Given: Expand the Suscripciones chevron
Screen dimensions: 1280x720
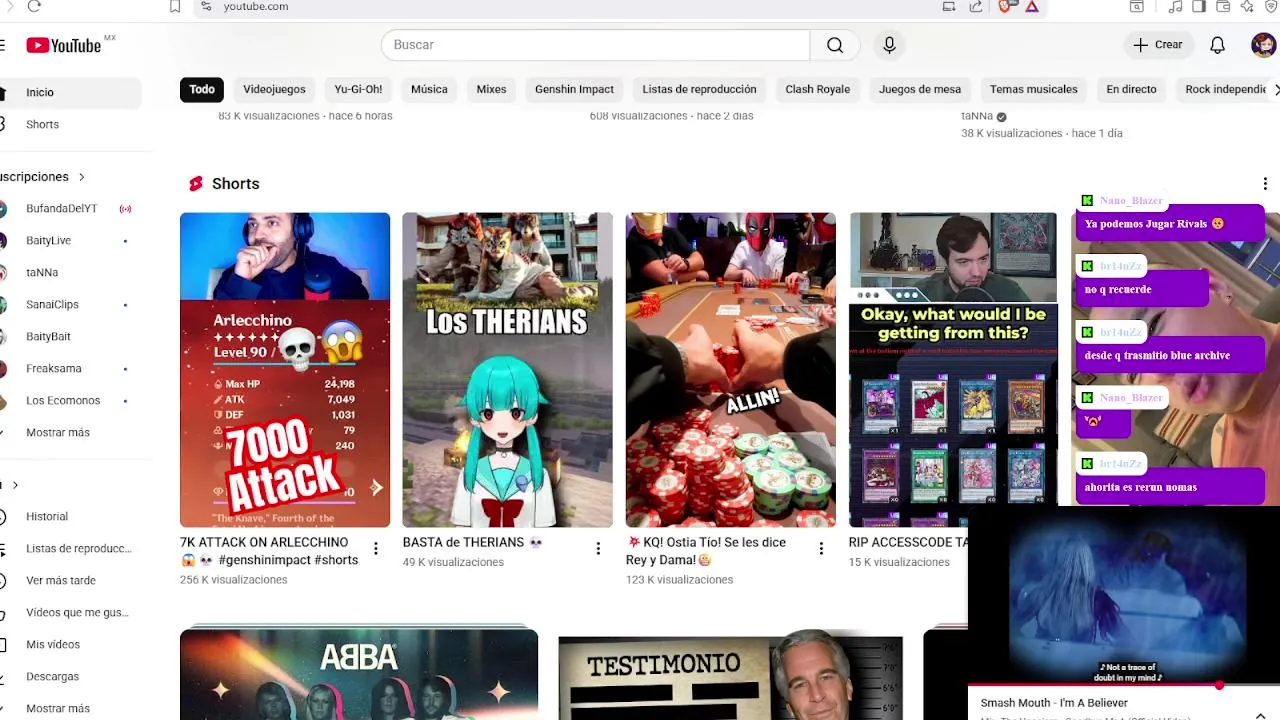Looking at the screenshot, I should tap(82, 177).
